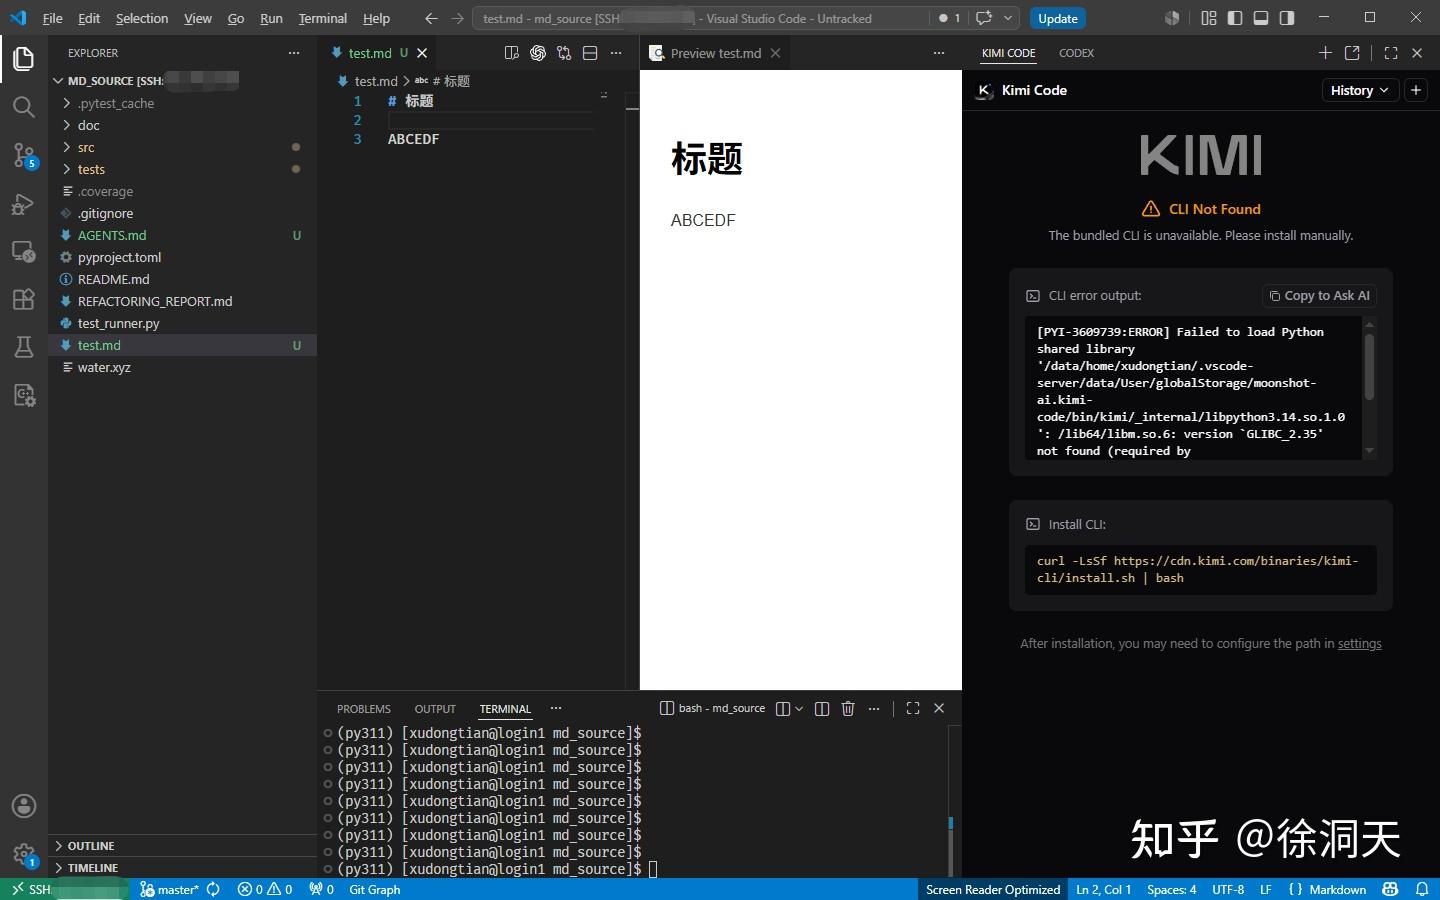Open the Selection menu
The width and height of the screenshot is (1440, 900).
[x=142, y=18]
